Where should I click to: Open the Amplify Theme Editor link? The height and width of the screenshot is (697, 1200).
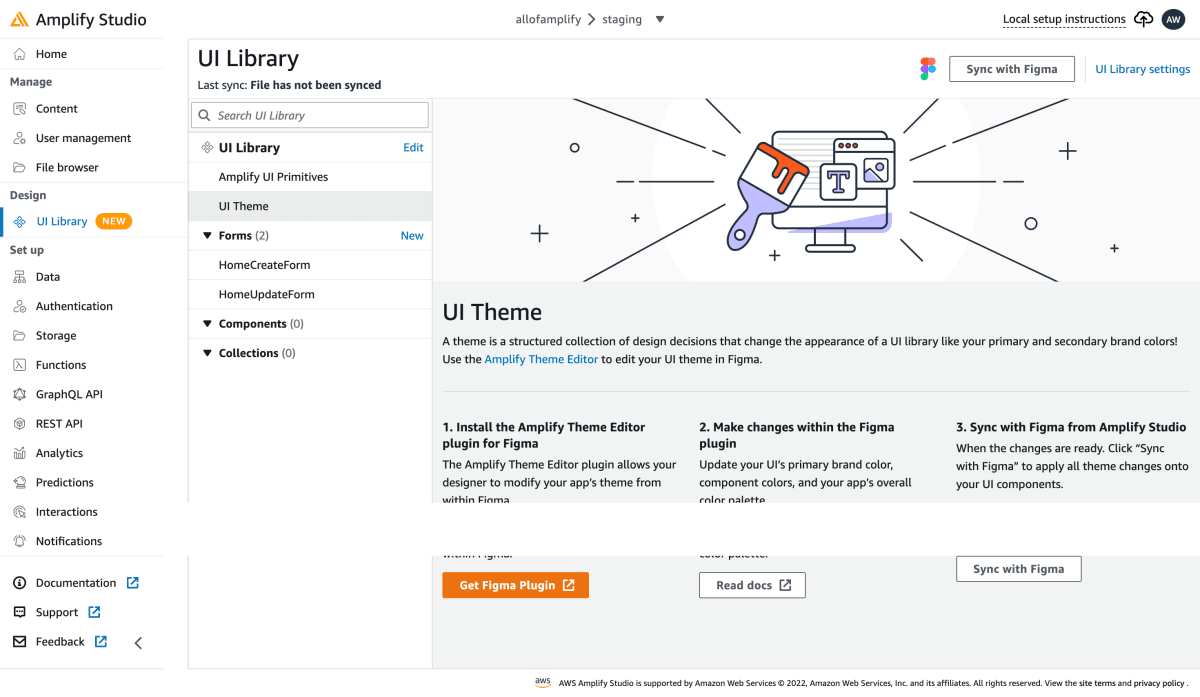(x=541, y=359)
